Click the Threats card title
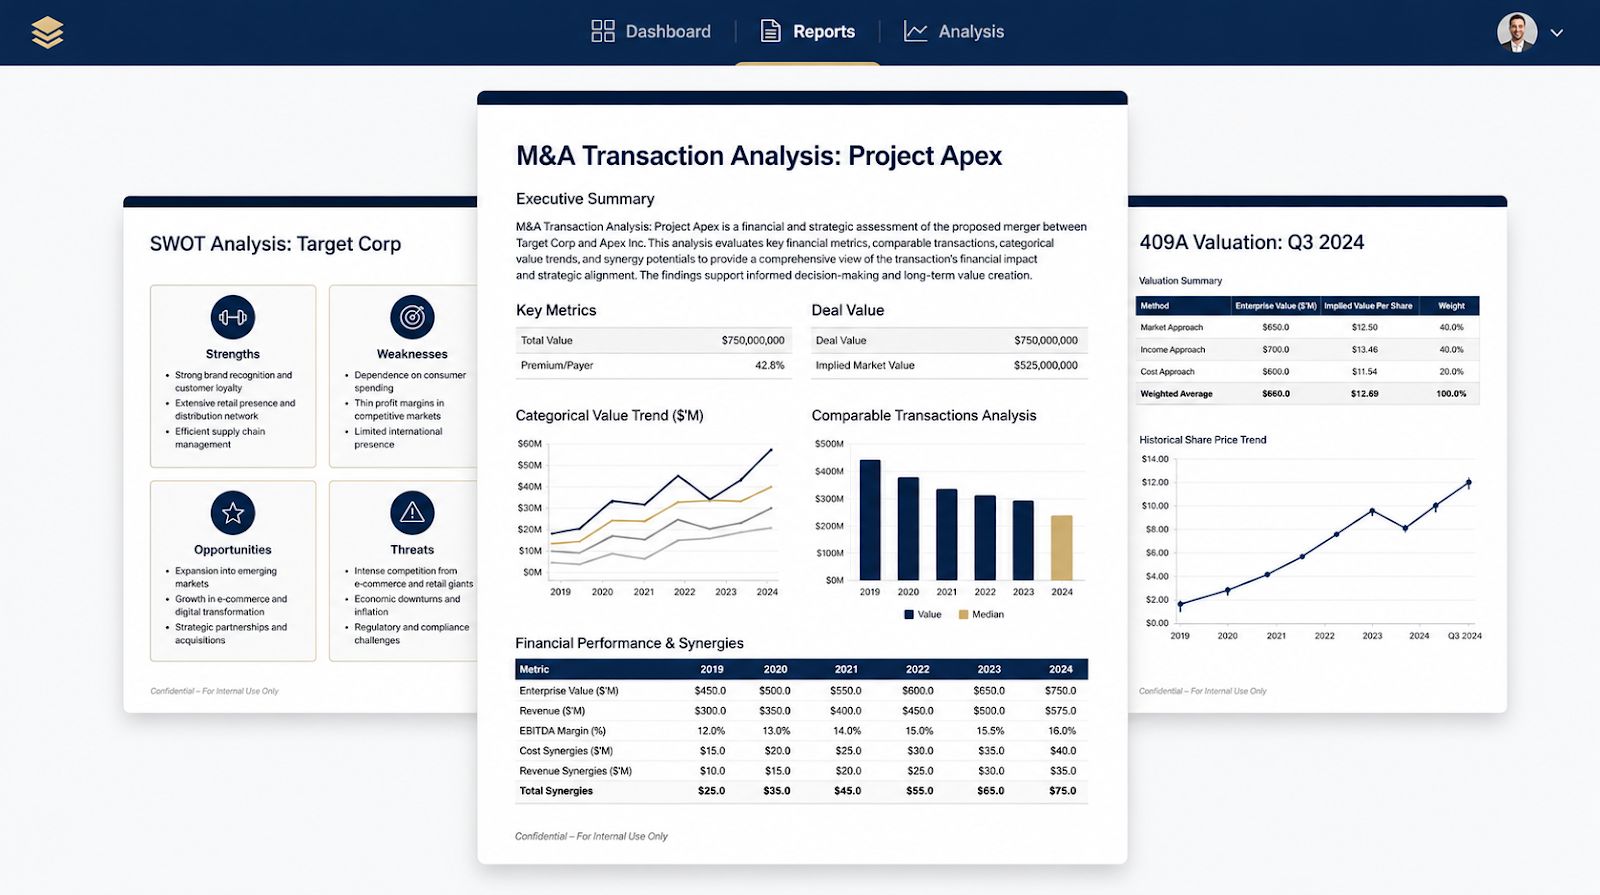This screenshot has width=1600, height=895. coord(412,550)
